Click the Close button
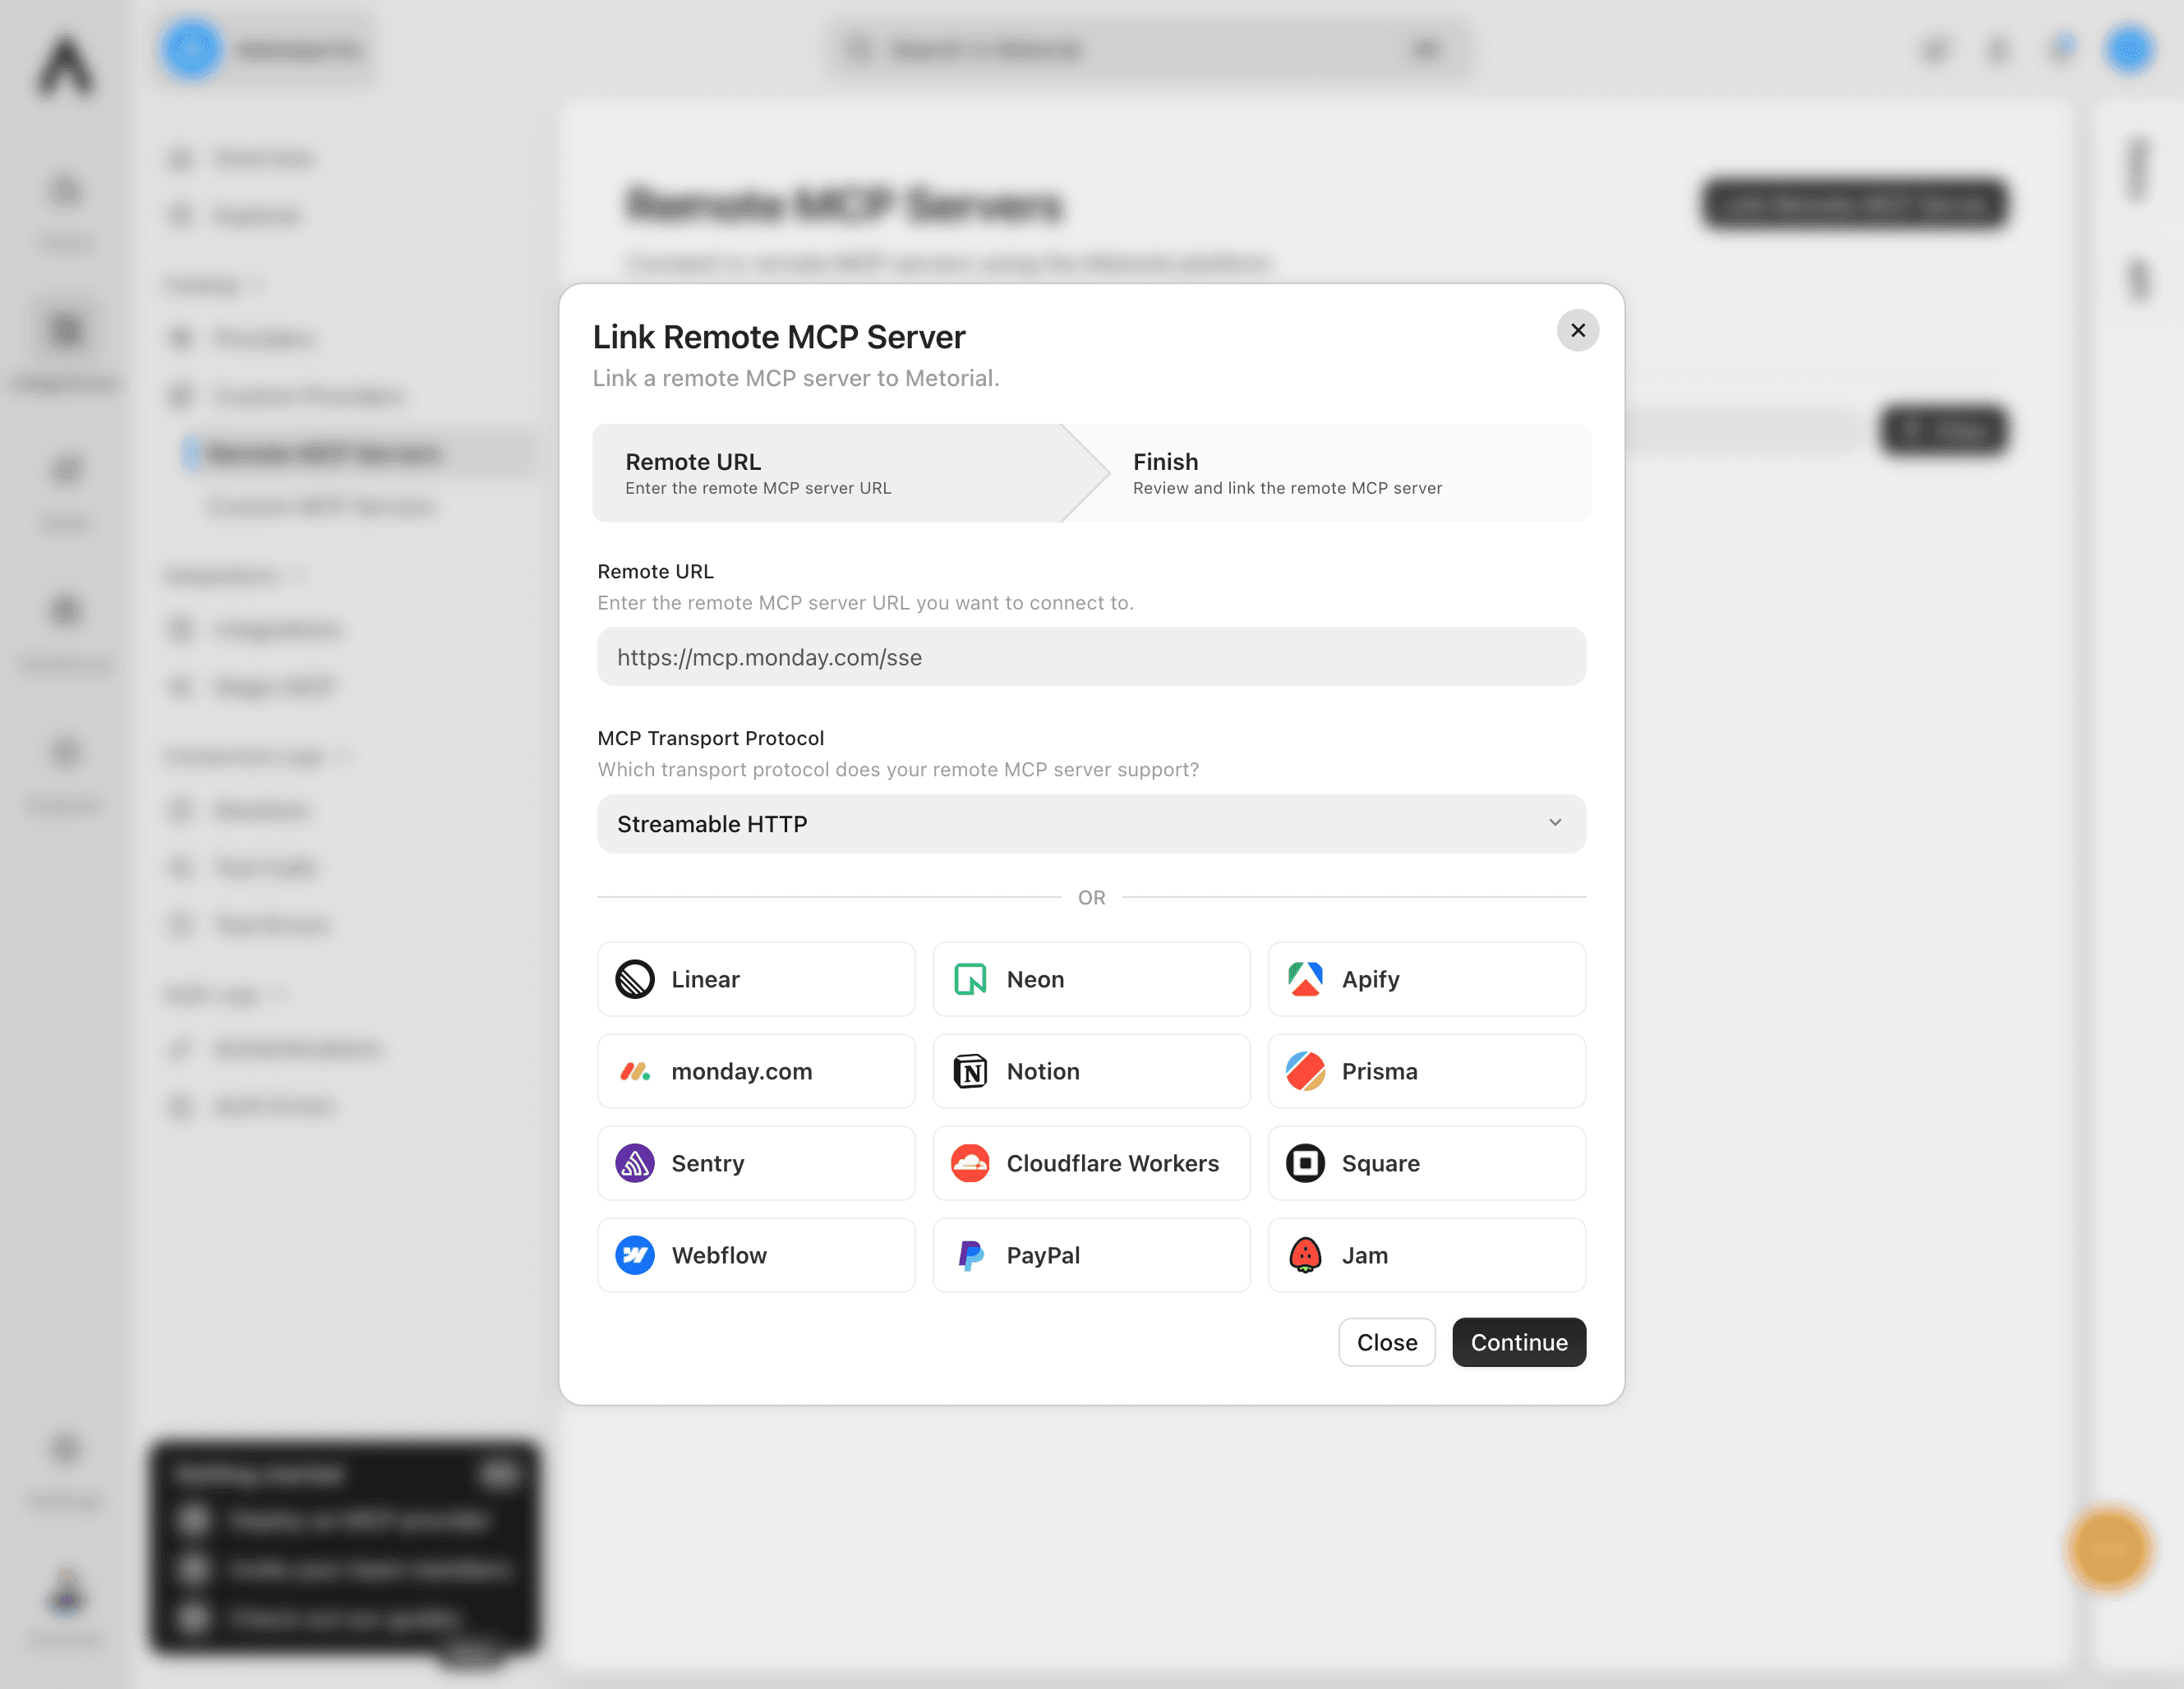The height and width of the screenshot is (1689, 2184). pos(1387,1342)
